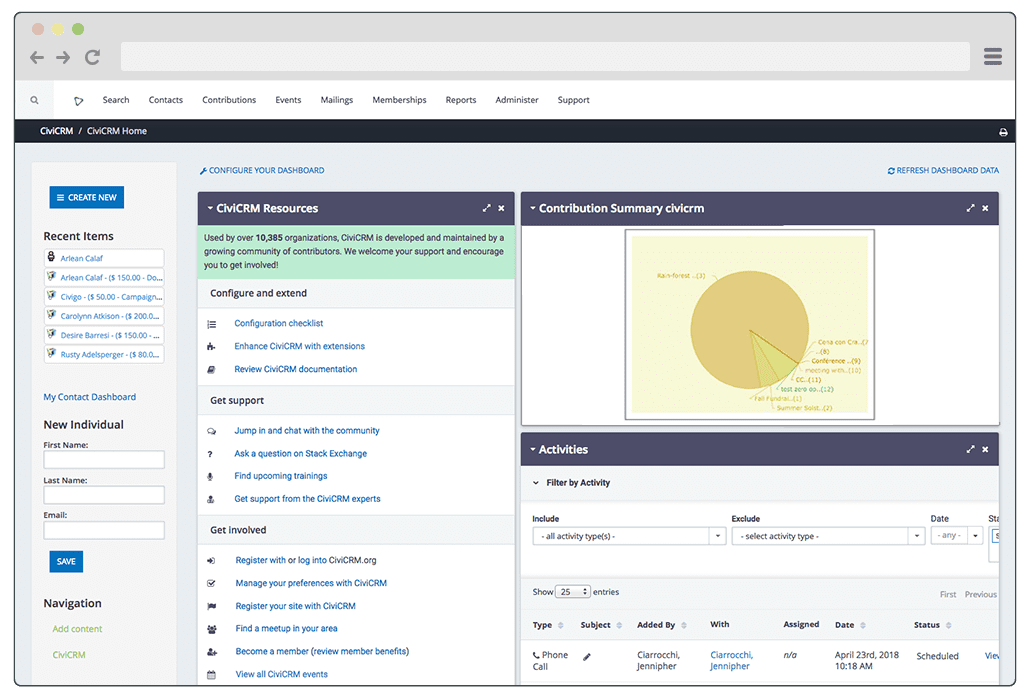This screenshot has width=1030, height=698.
Task: Expand Activities panel to full screen
Action: point(969,449)
